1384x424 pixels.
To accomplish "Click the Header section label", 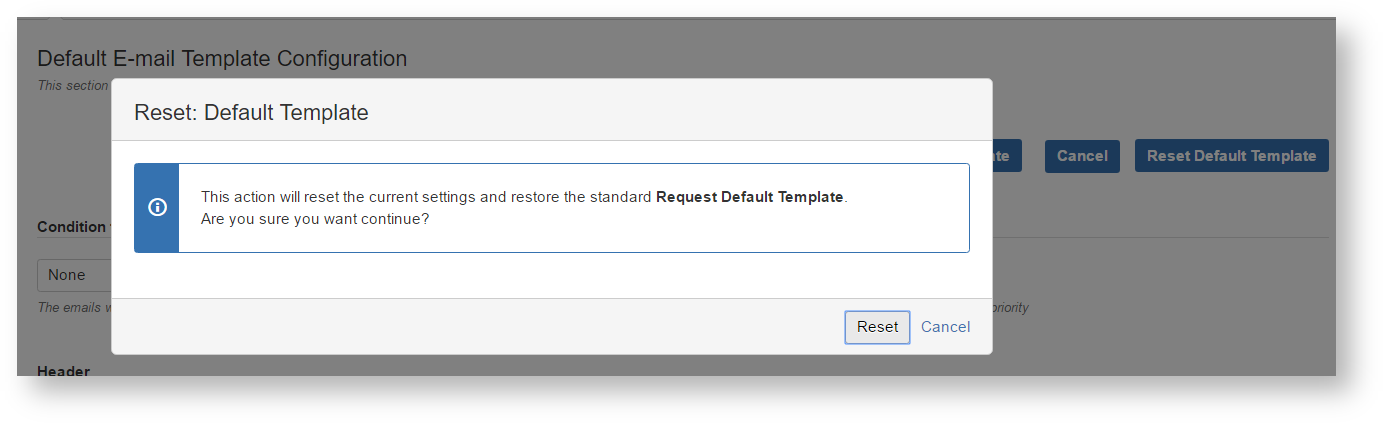I will pos(63,371).
